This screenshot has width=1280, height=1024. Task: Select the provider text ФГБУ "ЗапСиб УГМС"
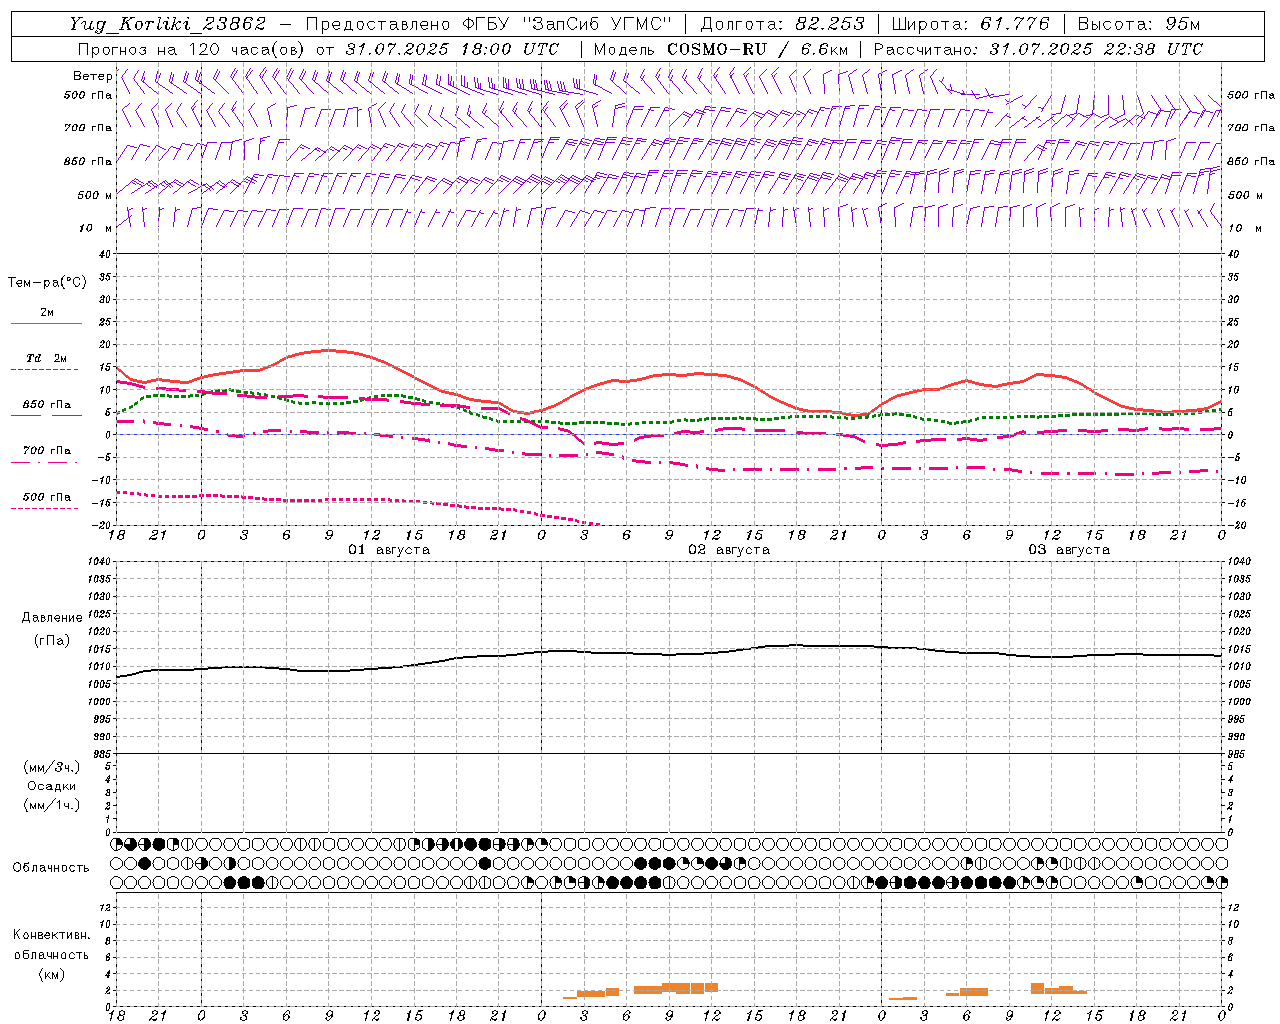(x=569, y=24)
